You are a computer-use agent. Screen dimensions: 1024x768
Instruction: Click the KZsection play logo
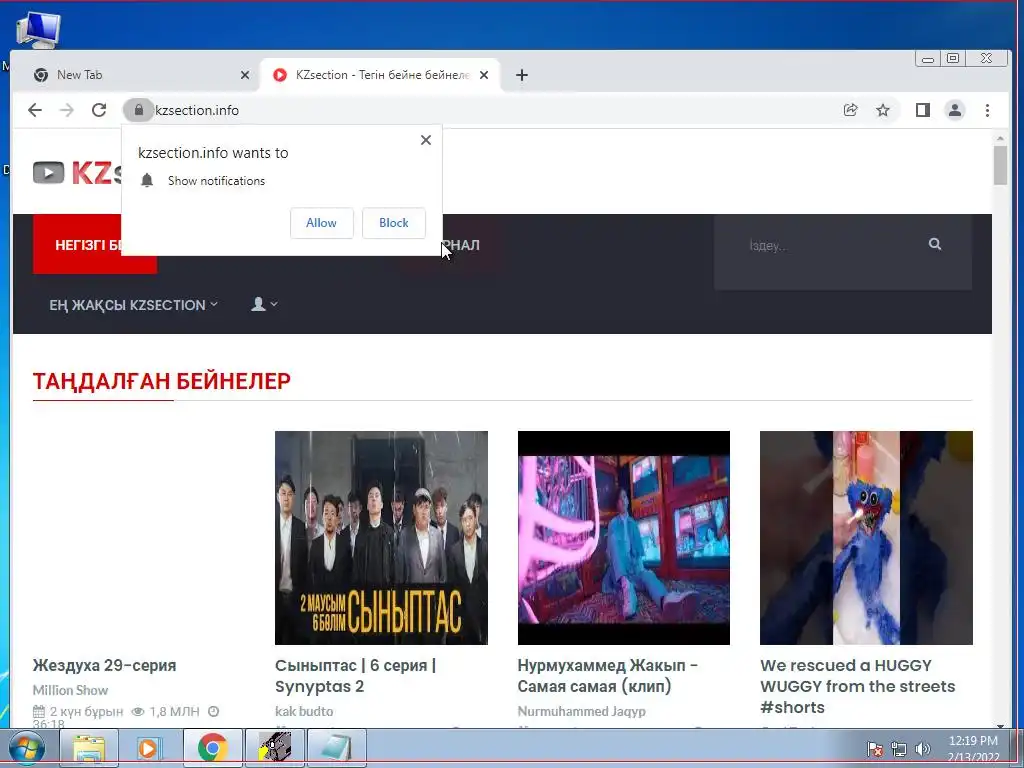tap(49, 172)
